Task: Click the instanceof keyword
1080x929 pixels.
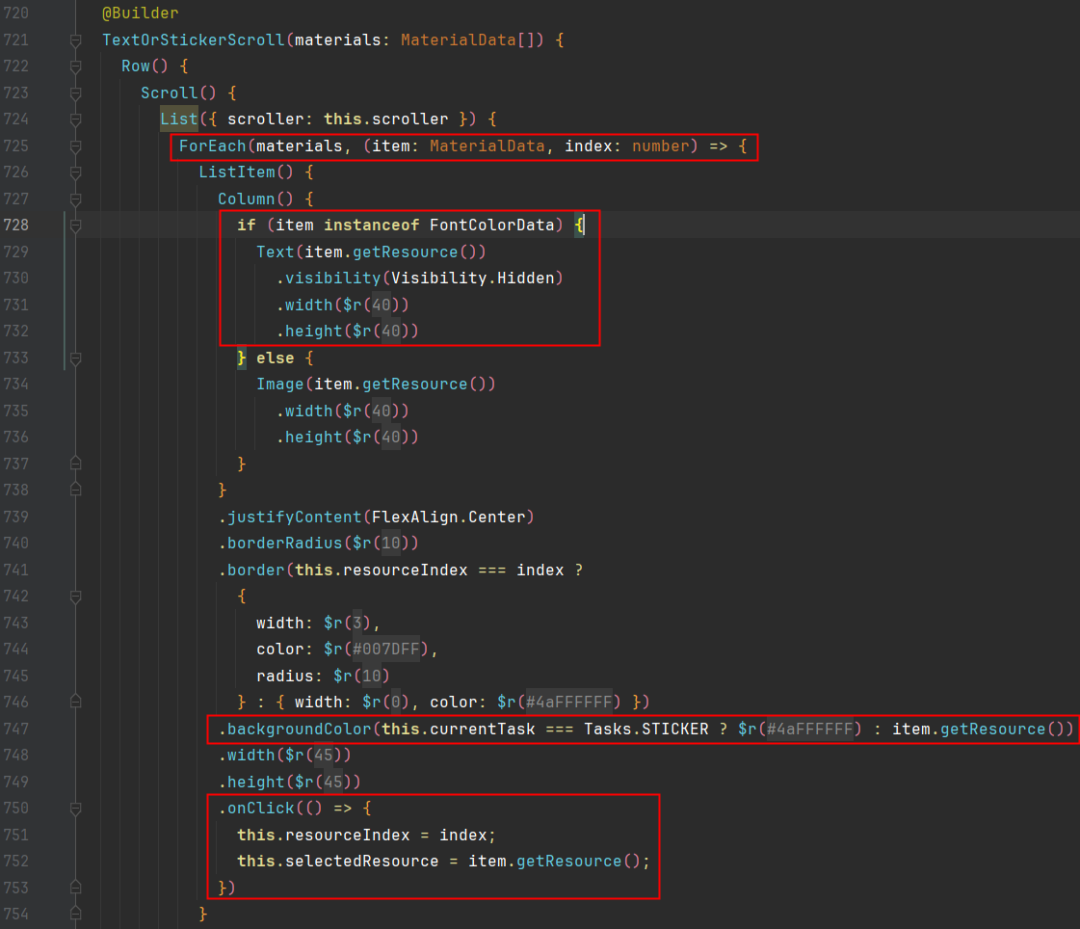Action: [371, 225]
